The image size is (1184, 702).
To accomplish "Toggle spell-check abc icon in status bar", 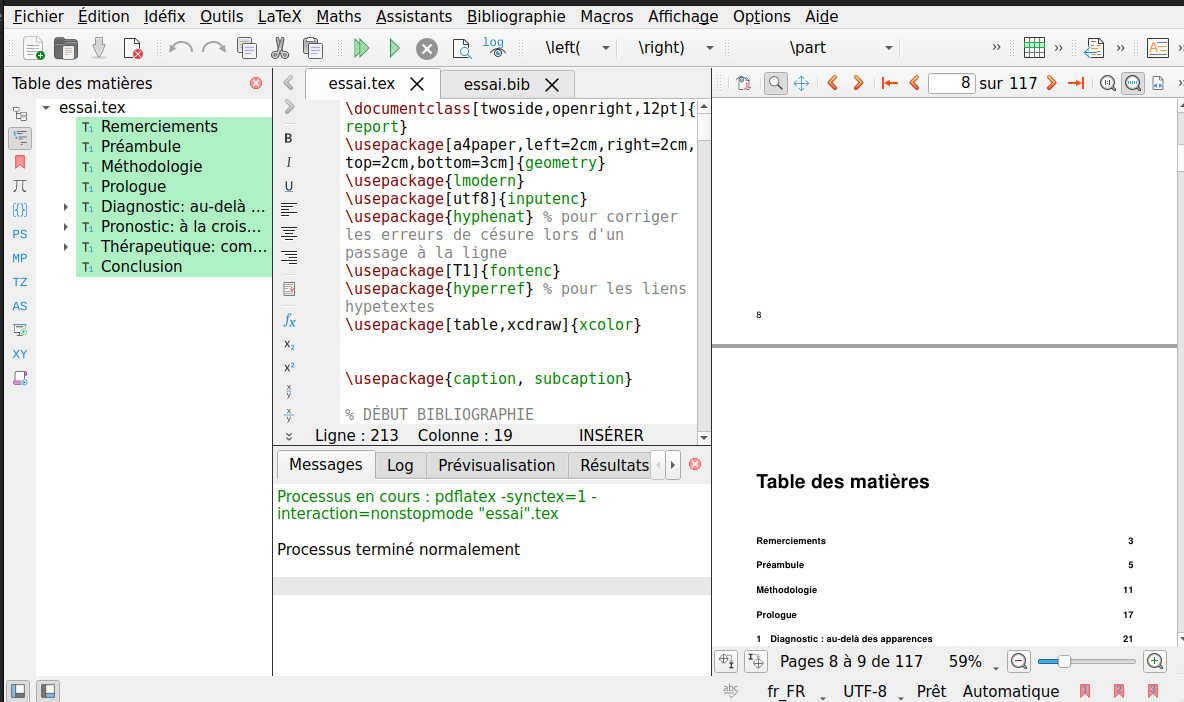I will [x=731, y=691].
